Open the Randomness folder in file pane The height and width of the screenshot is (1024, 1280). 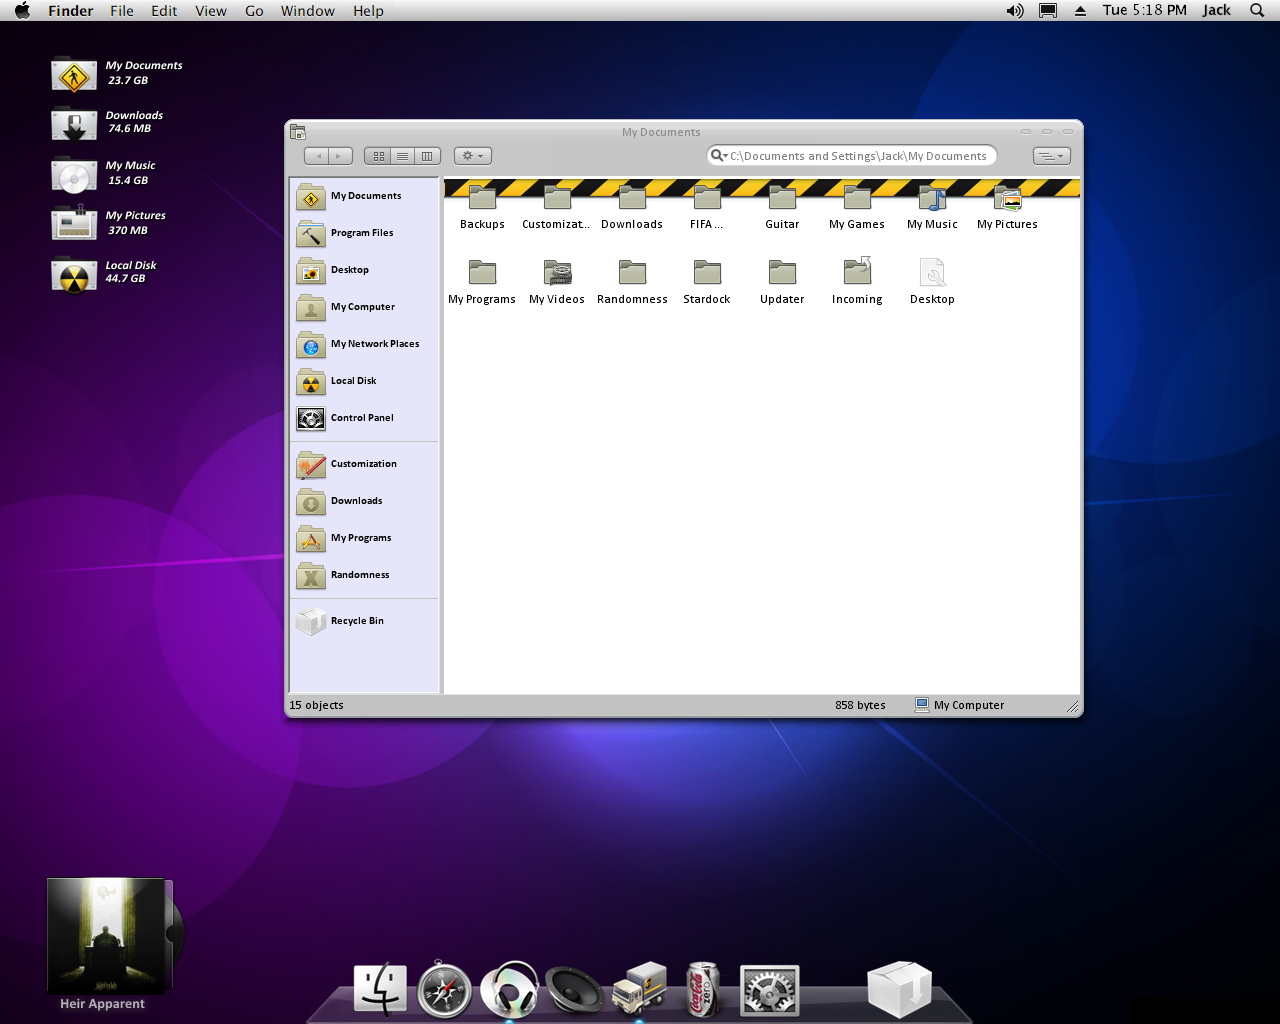tap(632, 282)
